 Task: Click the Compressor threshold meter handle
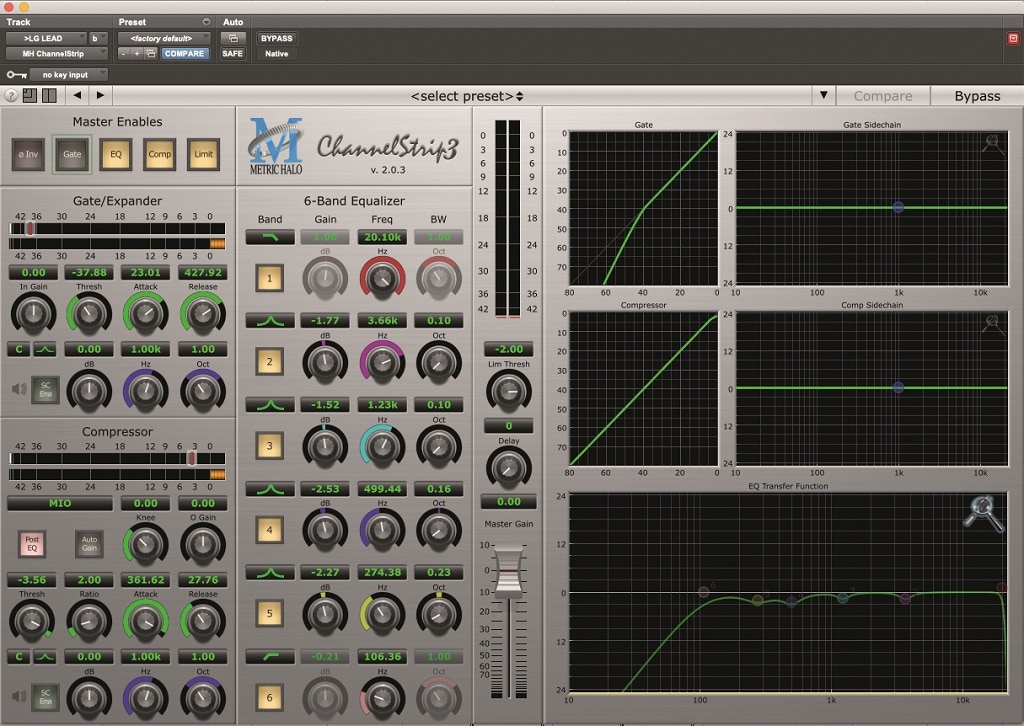[x=191, y=458]
